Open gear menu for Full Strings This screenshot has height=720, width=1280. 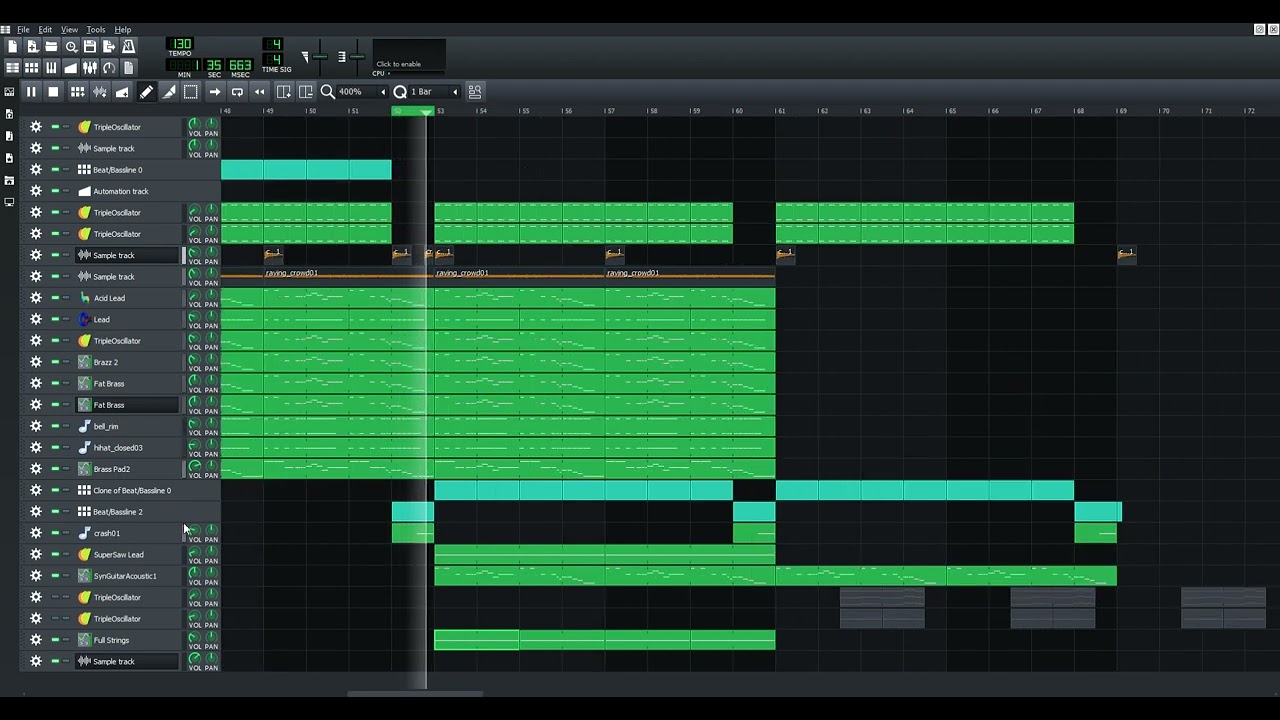click(36, 640)
